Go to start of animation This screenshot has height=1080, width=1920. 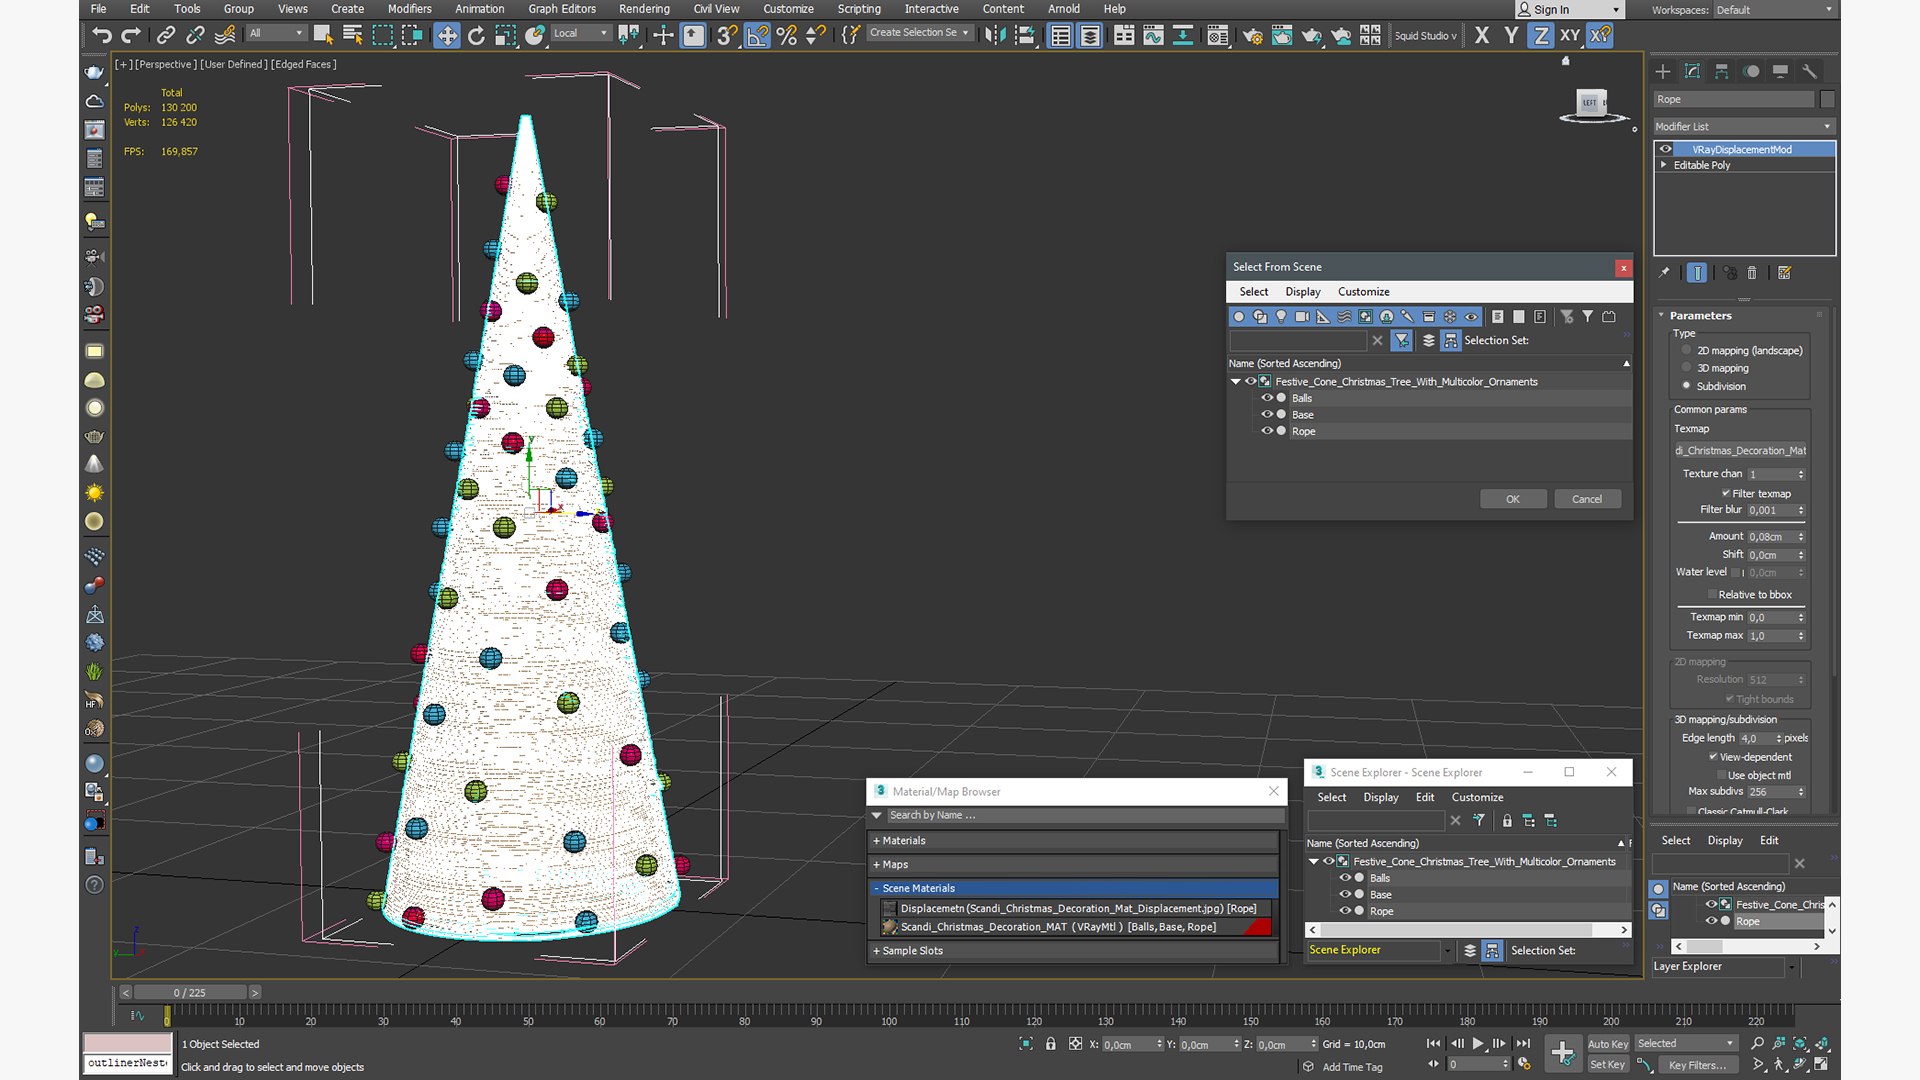pos(1434,1043)
